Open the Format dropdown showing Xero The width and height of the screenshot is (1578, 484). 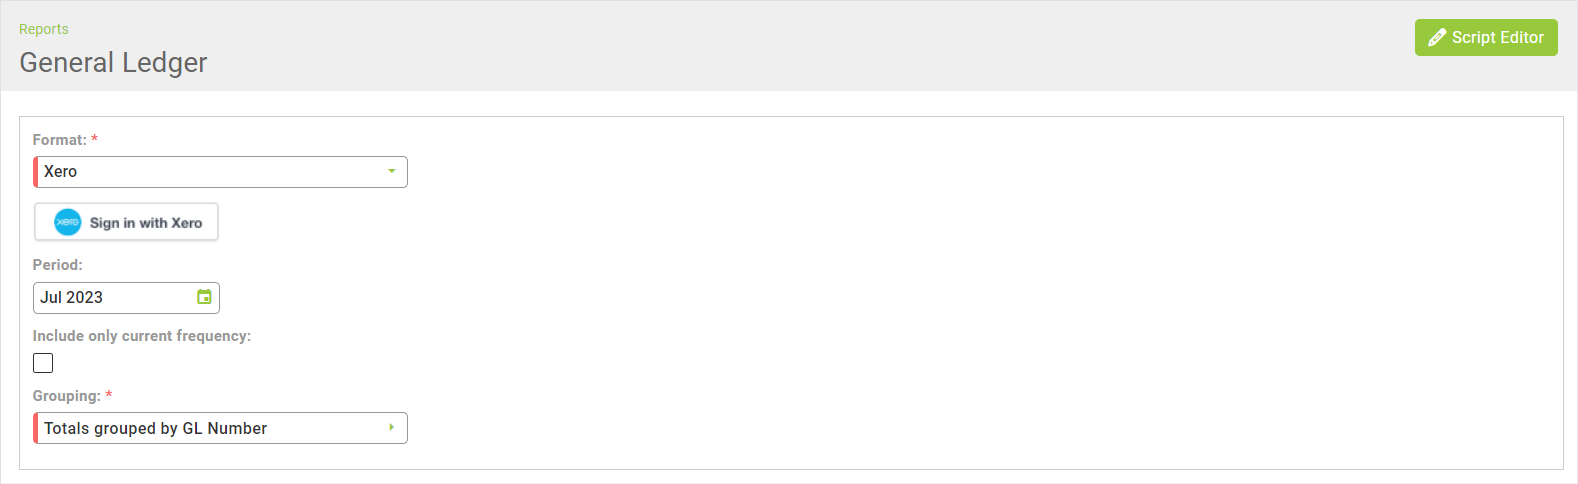click(x=220, y=172)
